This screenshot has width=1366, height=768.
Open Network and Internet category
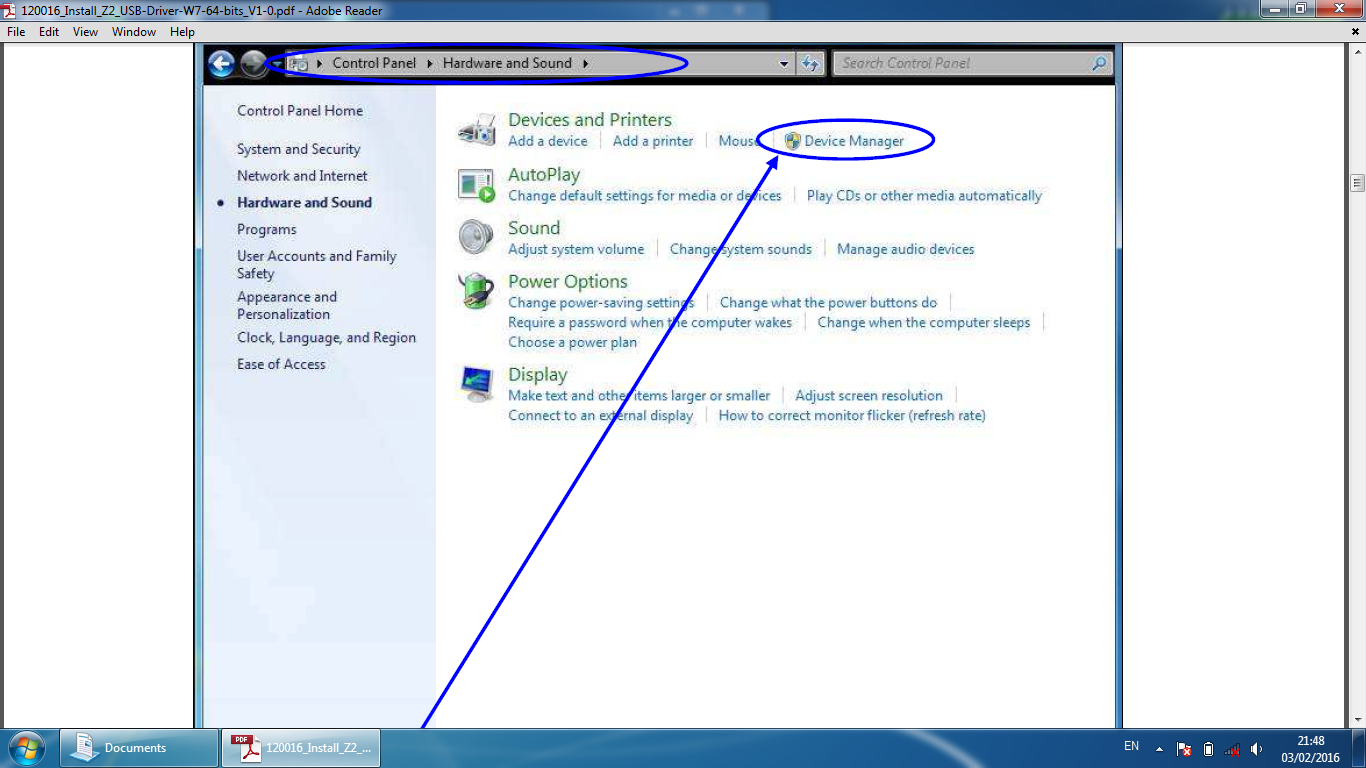point(302,176)
